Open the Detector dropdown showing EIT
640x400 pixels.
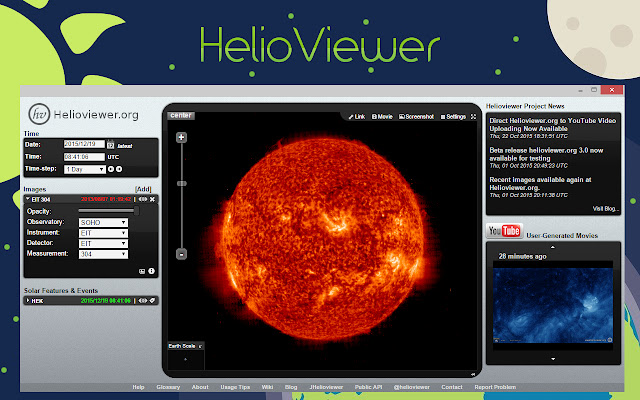click(103, 244)
